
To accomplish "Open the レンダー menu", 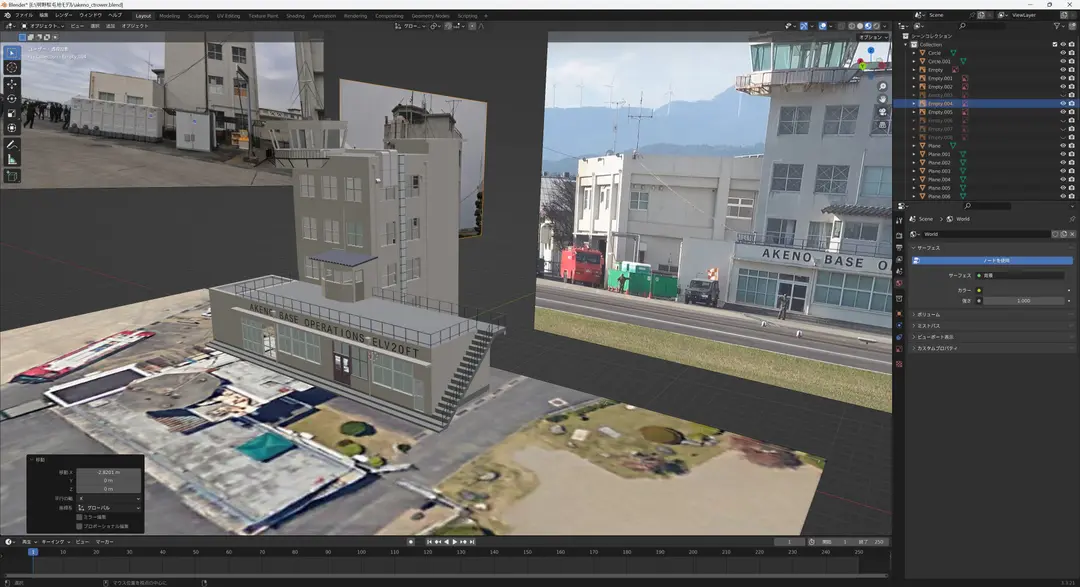I will click(63, 15).
